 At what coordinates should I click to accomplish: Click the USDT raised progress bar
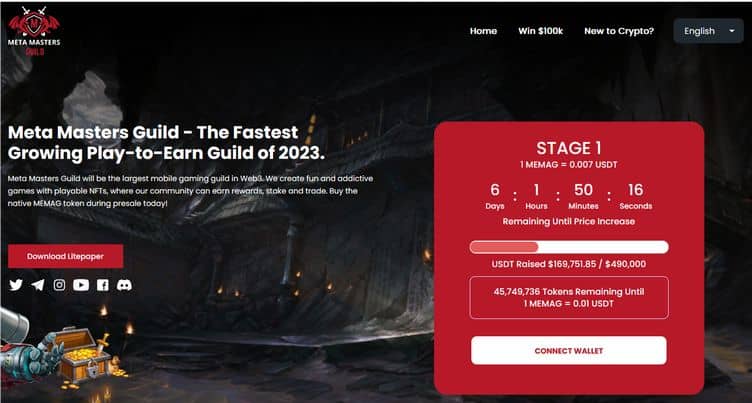(569, 247)
